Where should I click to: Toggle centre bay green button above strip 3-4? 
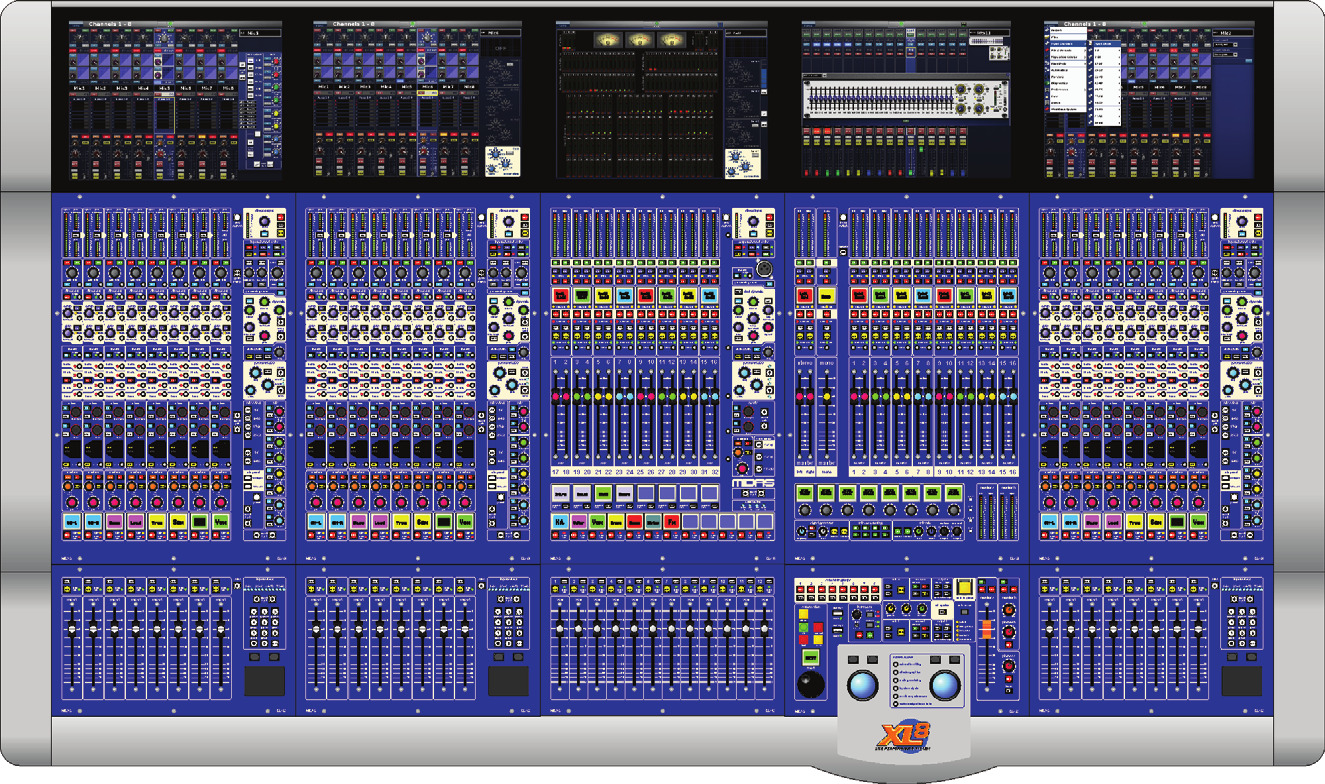[582, 296]
